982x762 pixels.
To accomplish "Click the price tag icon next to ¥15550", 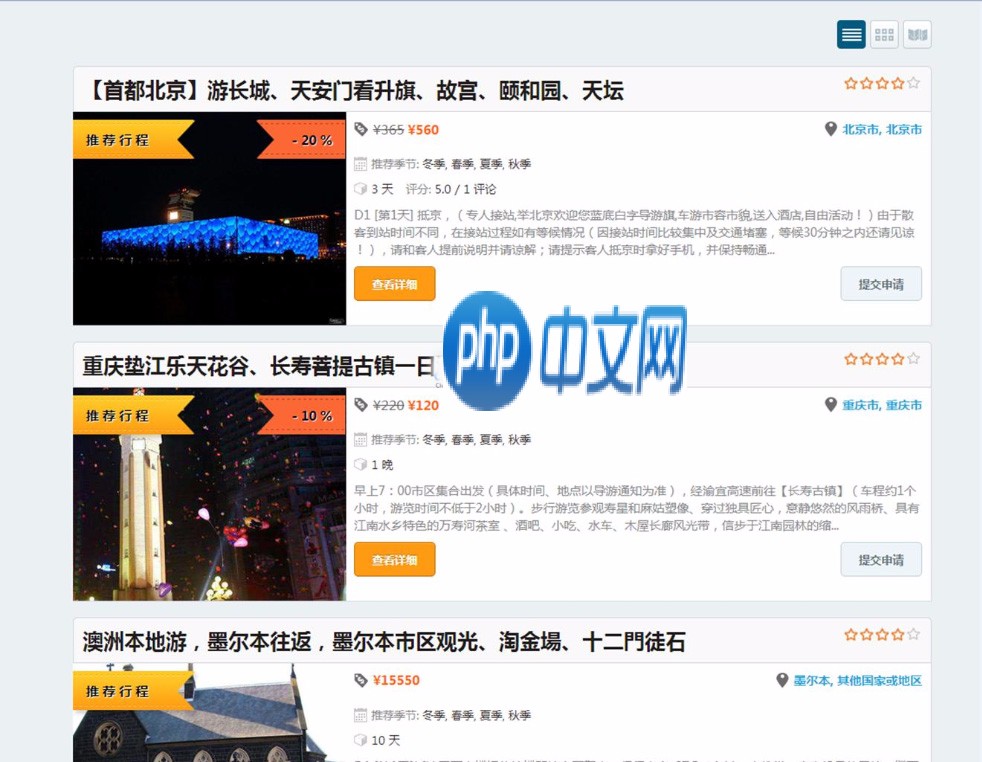I will pos(361,681).
